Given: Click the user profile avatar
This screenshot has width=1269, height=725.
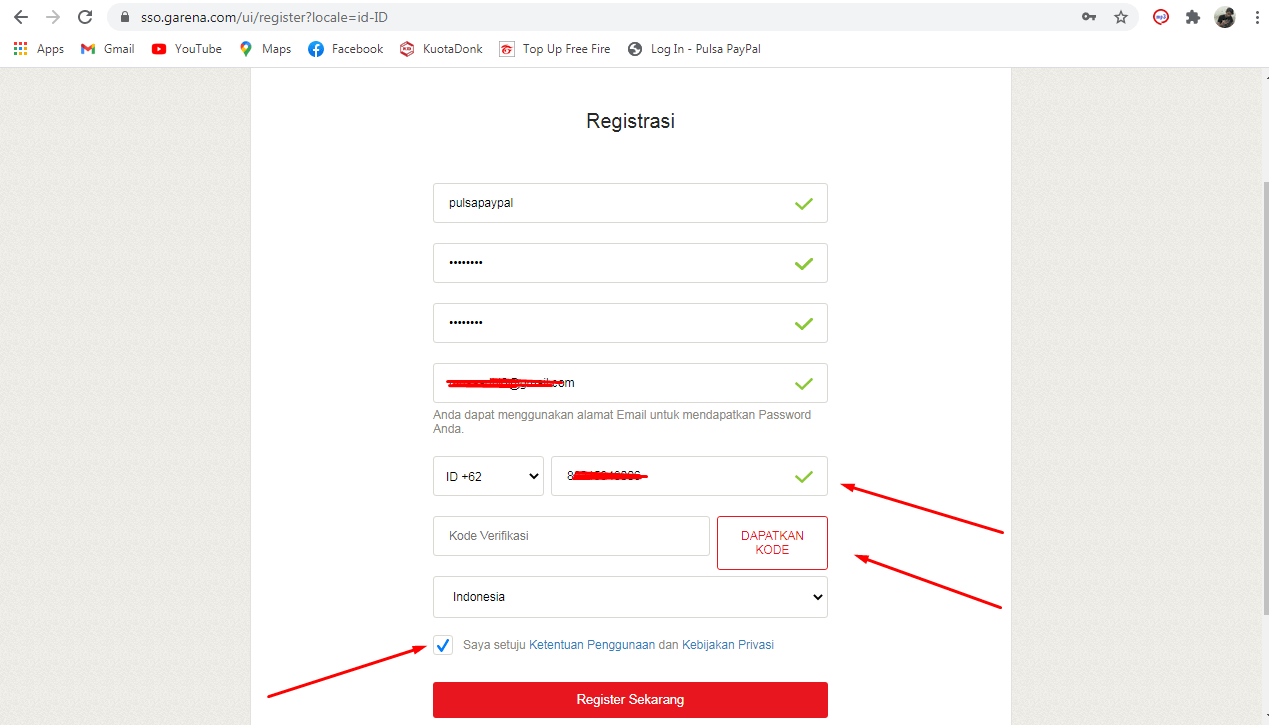Looking at the screenshot, I should pos(1225,17).
